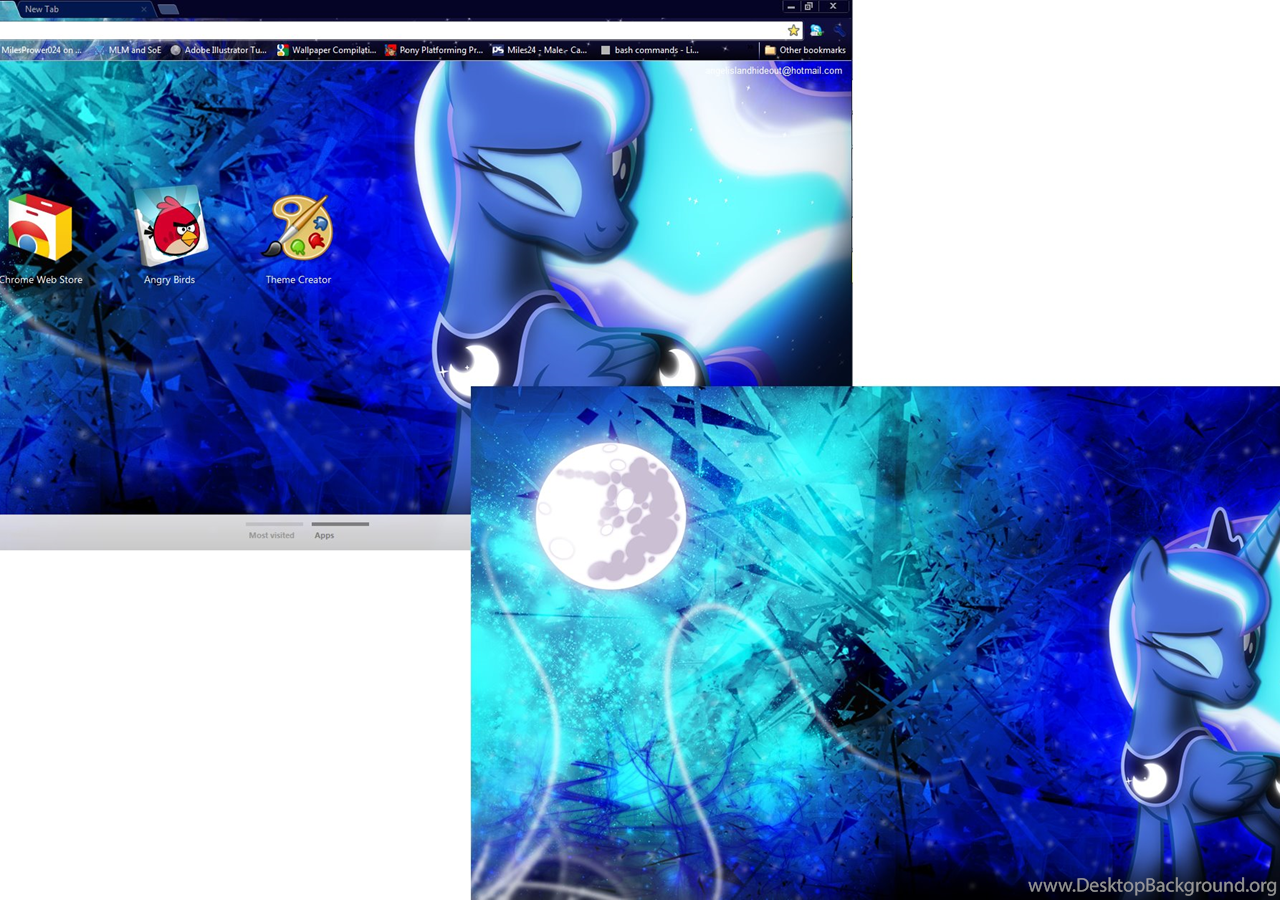Restore down the Chrome window
This screenshot has height=900, width=1280.
click(809, 6)
